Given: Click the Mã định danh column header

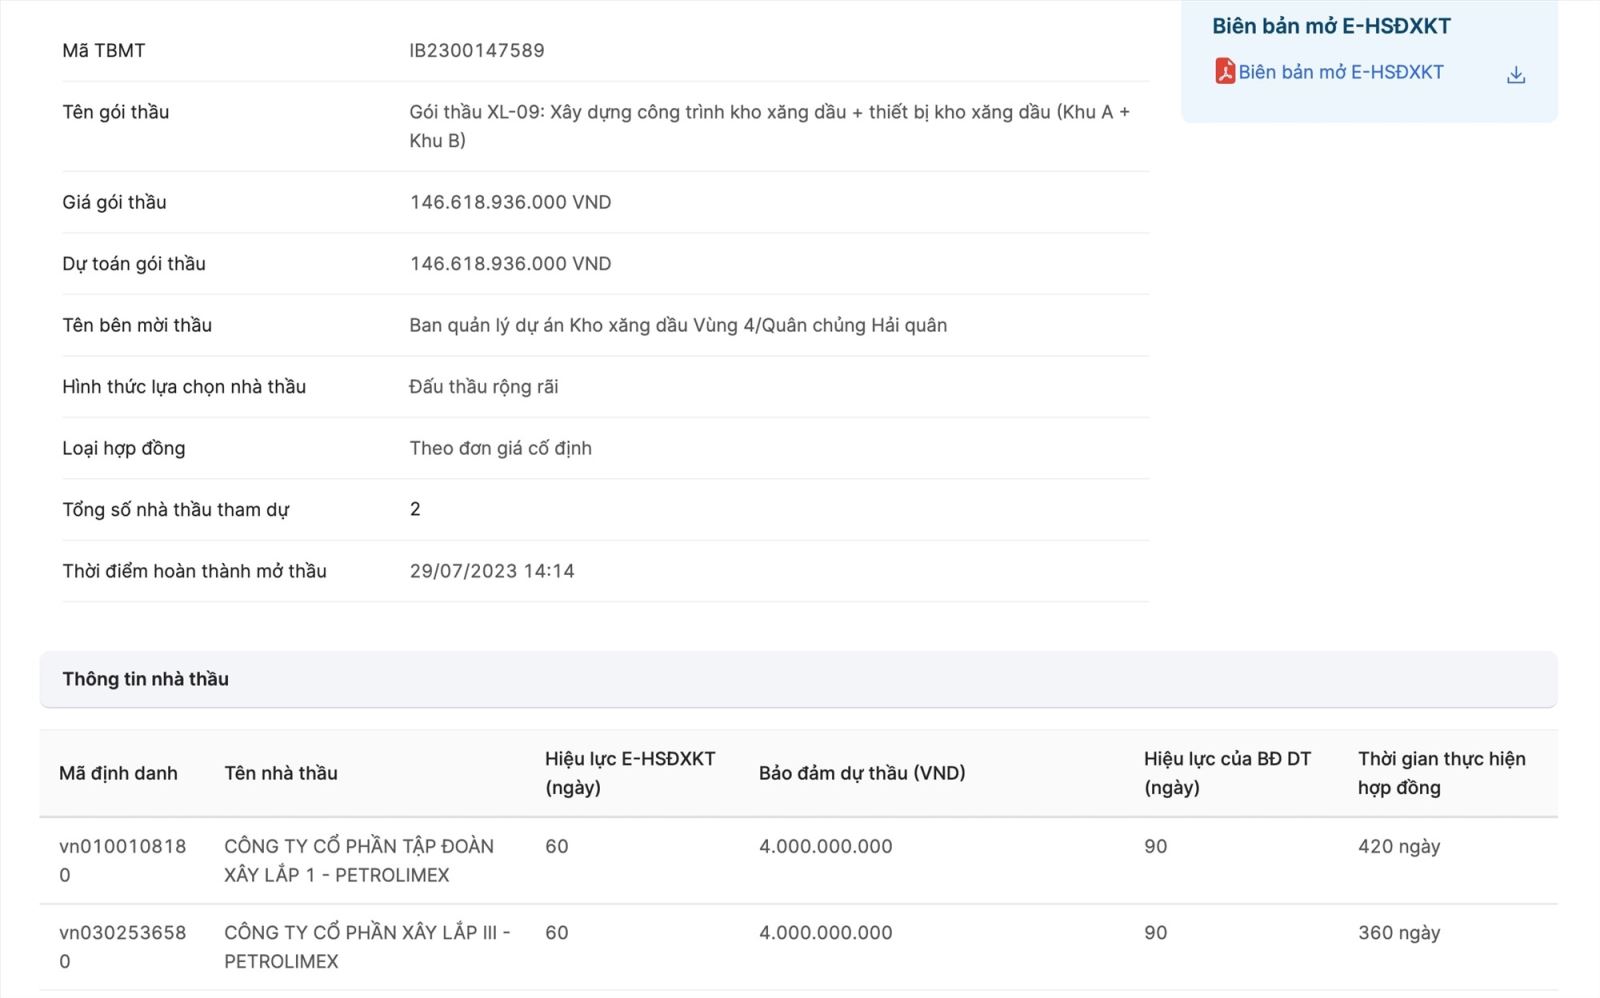Looking at the screenshot, I should click(x=118, y=773).
